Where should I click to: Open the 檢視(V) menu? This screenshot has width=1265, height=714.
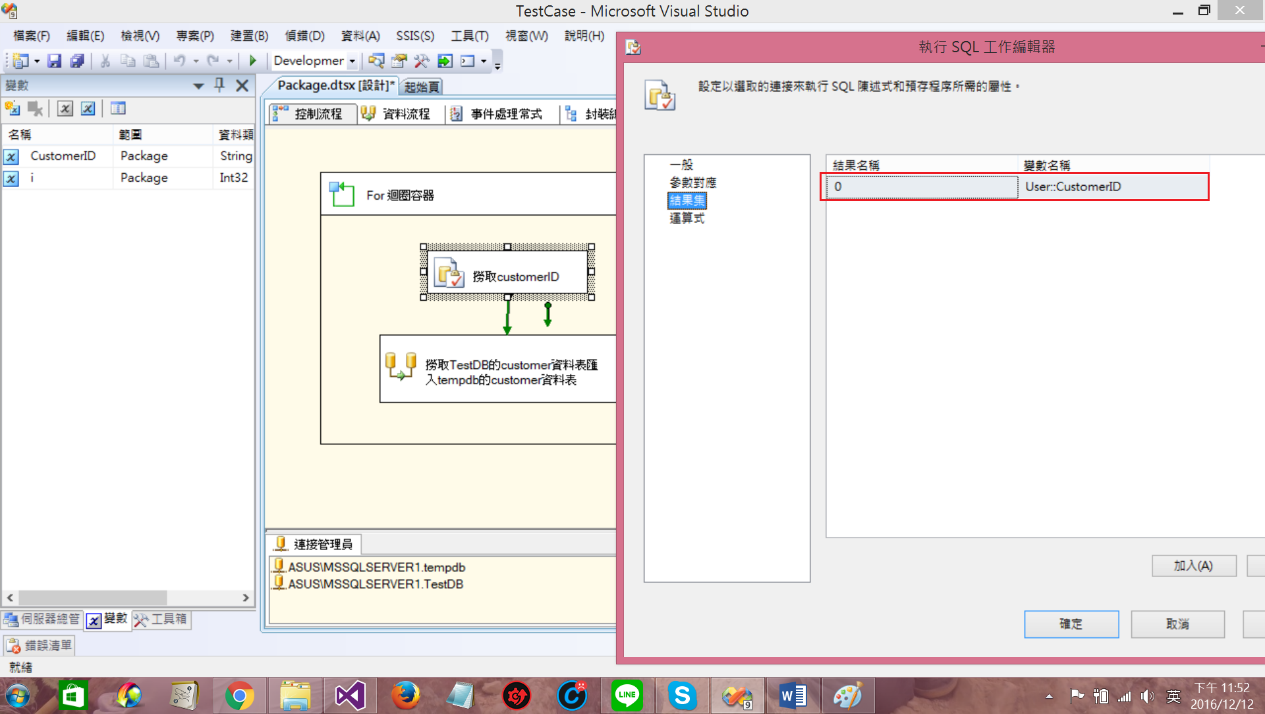(140, 35)
